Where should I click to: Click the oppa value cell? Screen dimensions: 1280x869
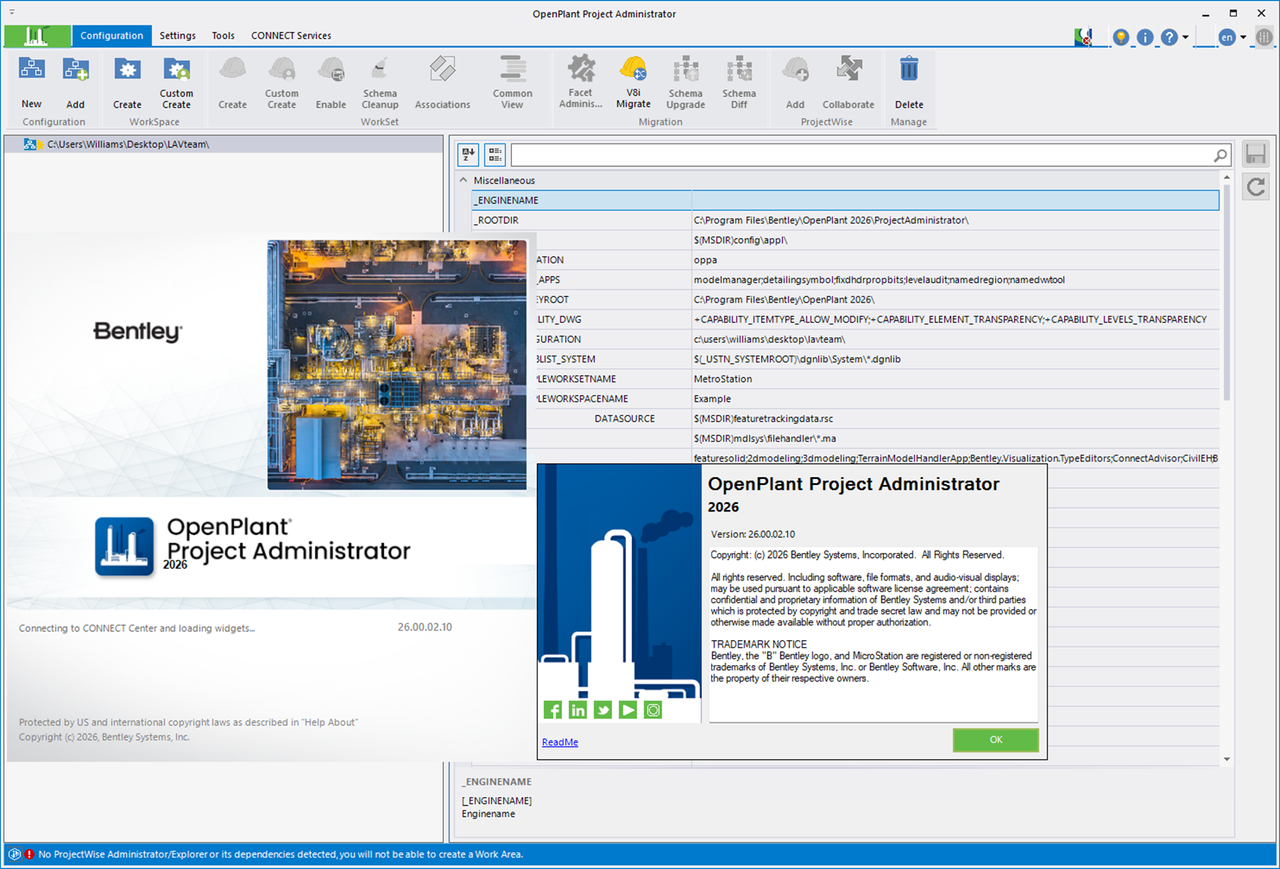(x=955, y=260)
